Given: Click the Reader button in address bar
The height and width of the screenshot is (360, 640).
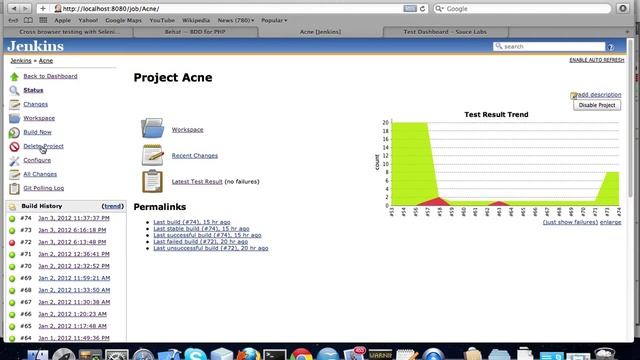Looking at the screenshot, I should click(410, 9).
